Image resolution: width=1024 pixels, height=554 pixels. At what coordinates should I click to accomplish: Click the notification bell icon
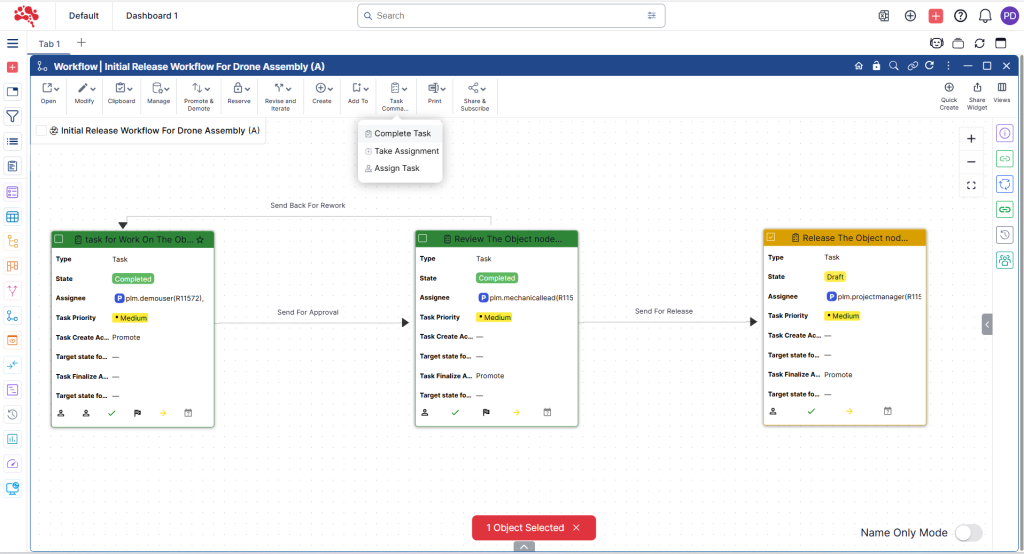click(x=985, y=16)
